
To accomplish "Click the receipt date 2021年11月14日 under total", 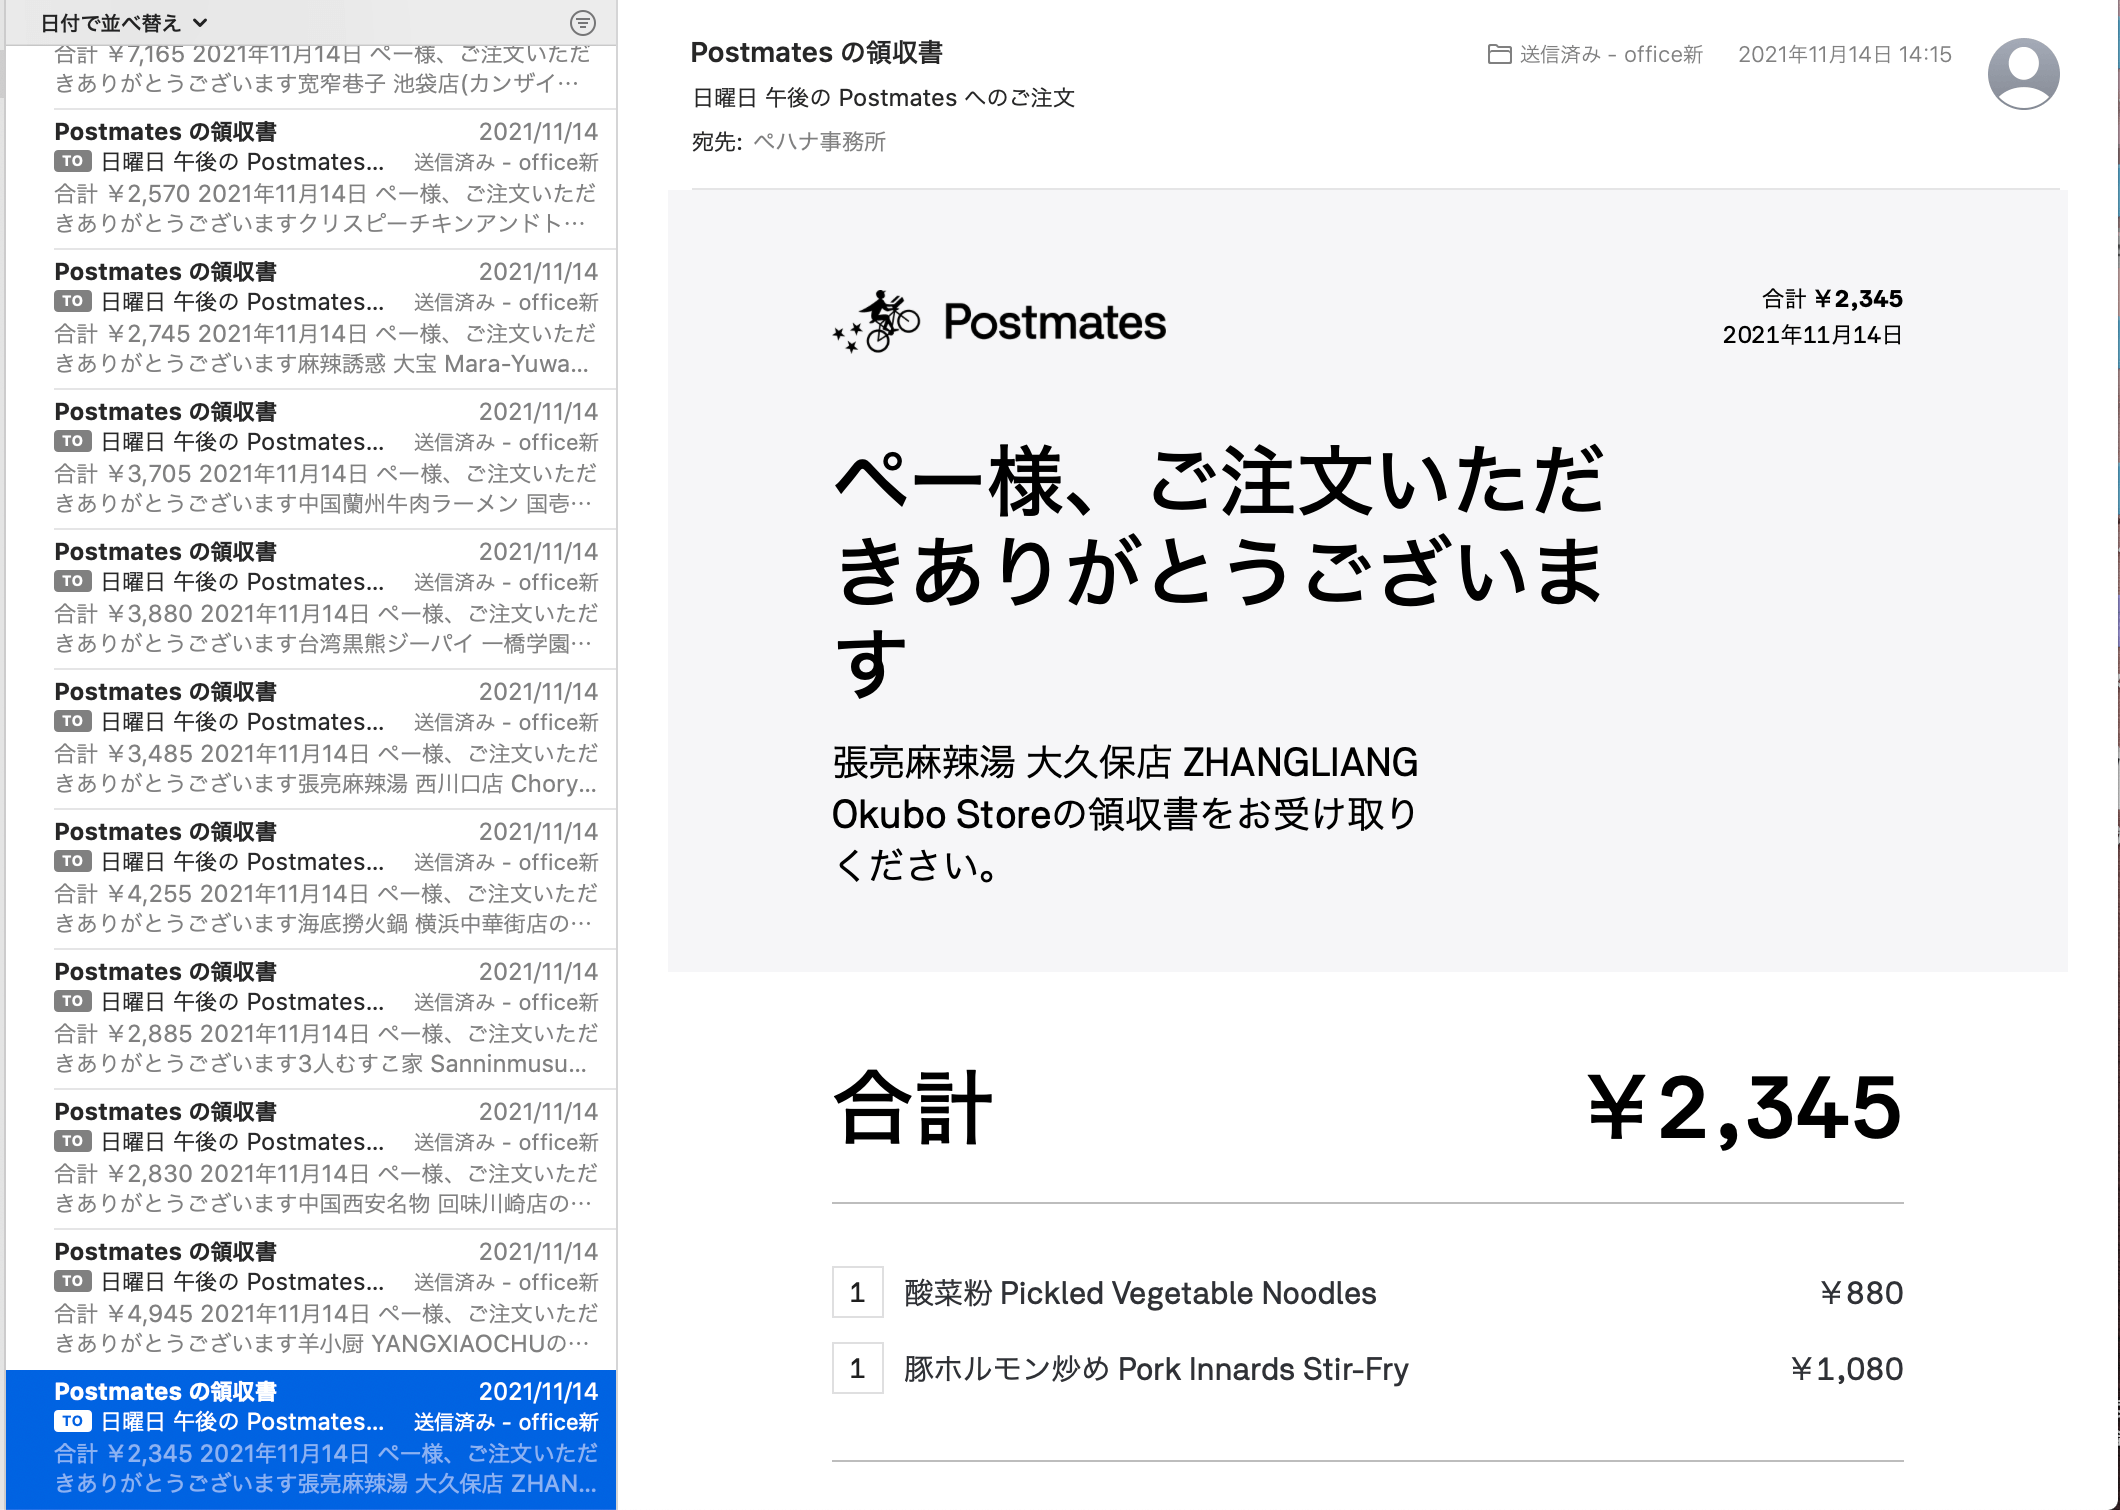I will (1812, 335).
